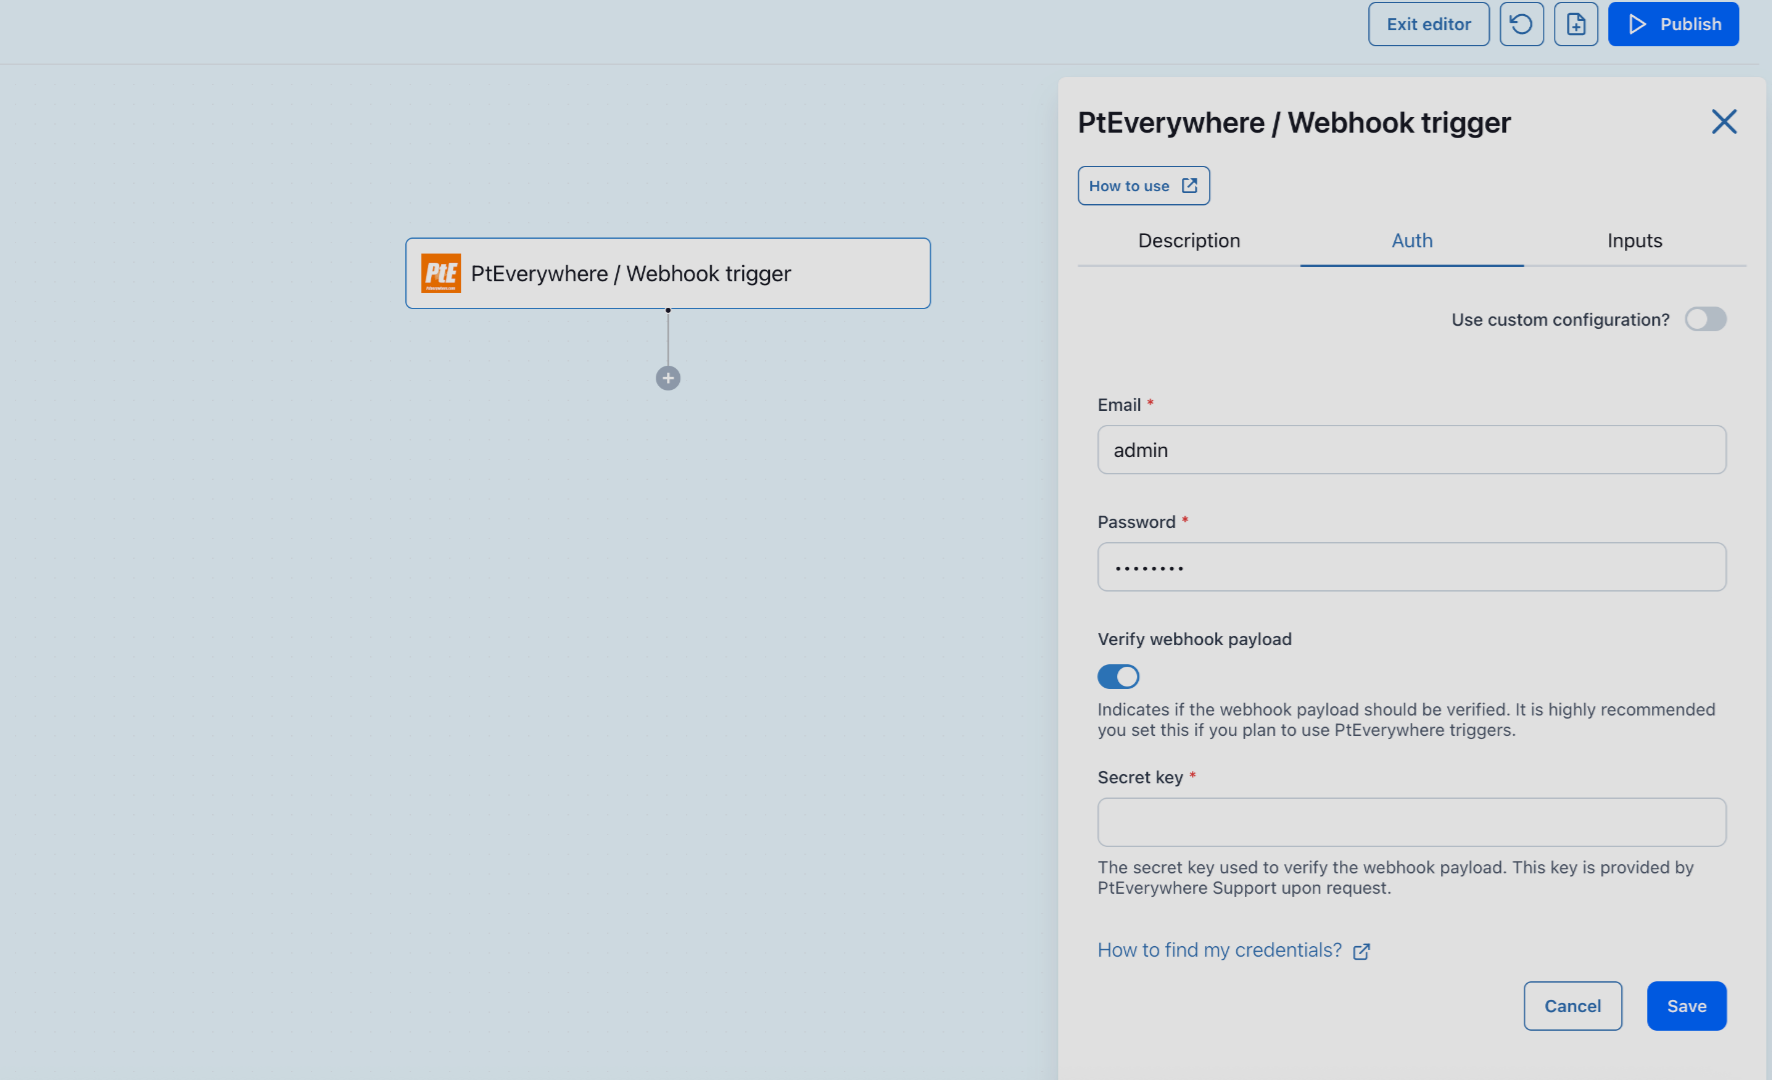The image size is (1772, 1080).
Task: Click the duplicate document icon in the top toolbar
Action: (1576, 24)
